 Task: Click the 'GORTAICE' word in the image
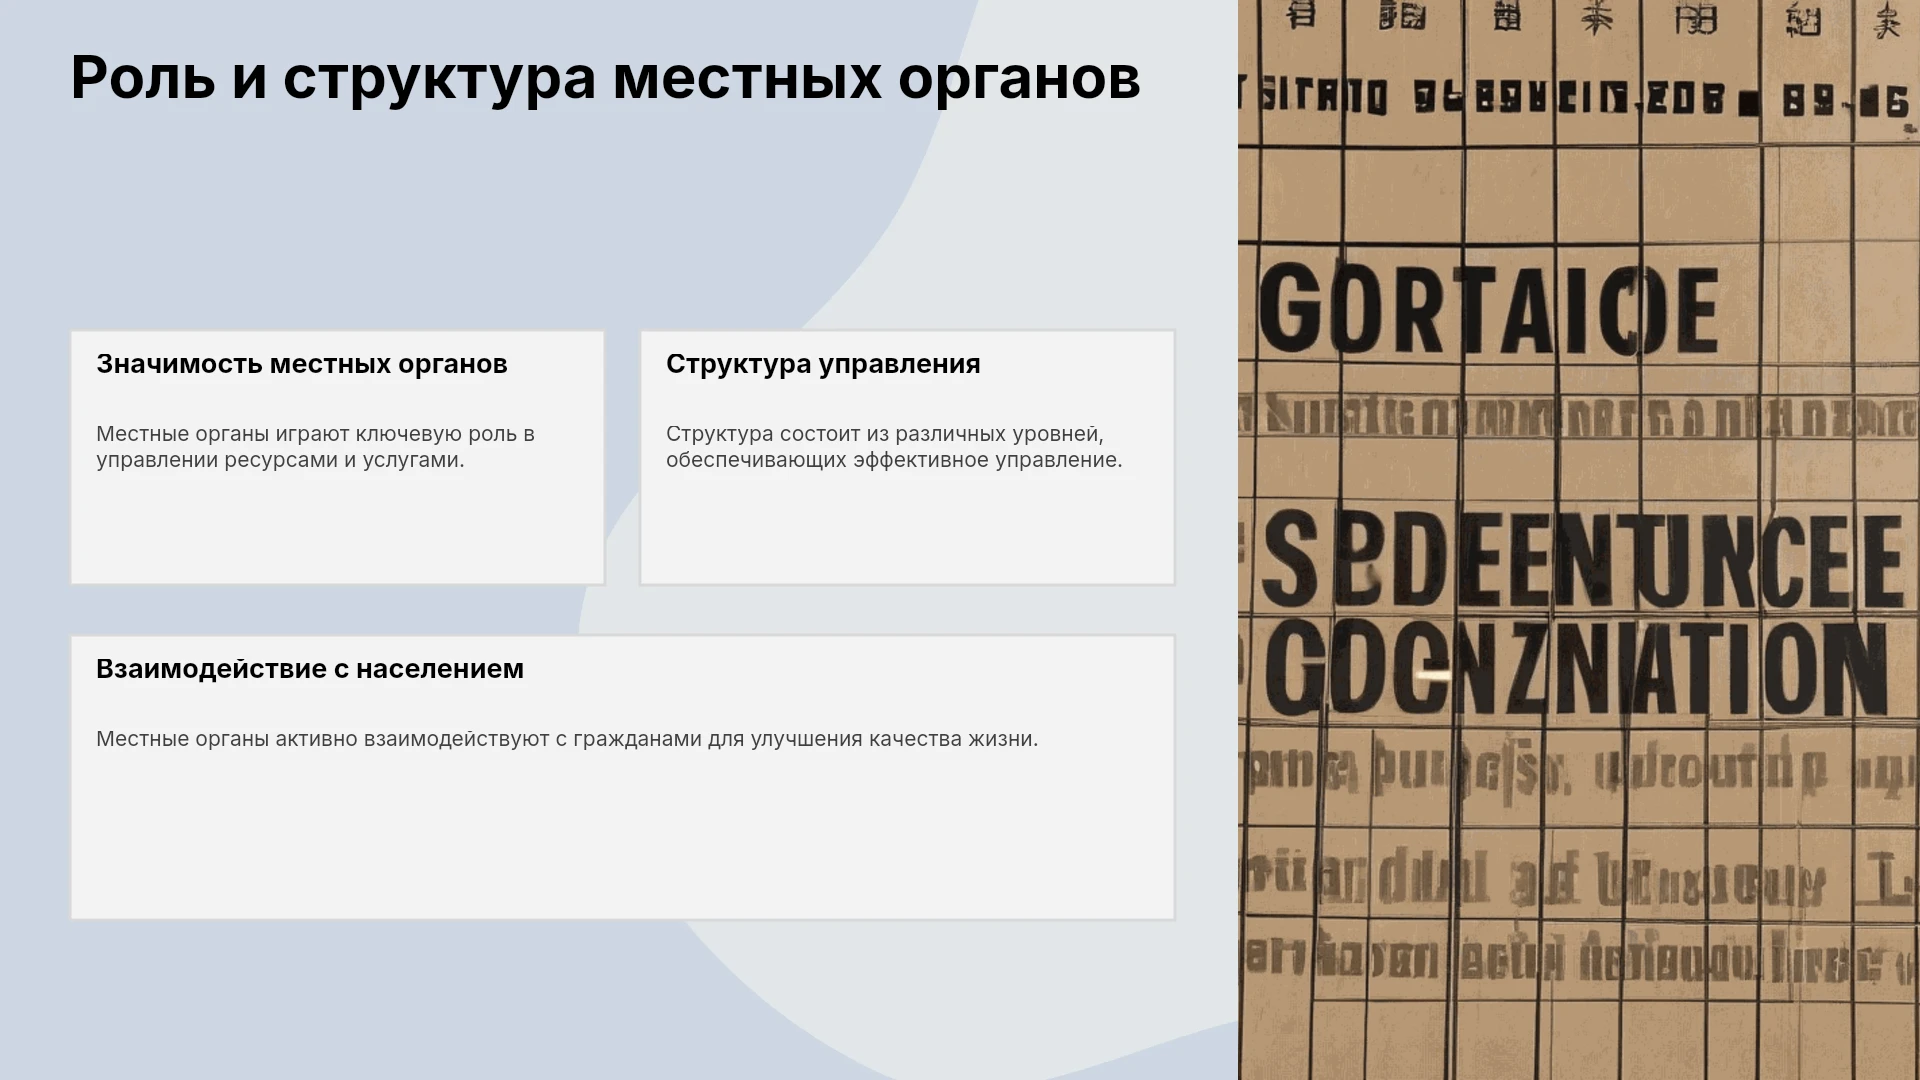coord(1488,311)
